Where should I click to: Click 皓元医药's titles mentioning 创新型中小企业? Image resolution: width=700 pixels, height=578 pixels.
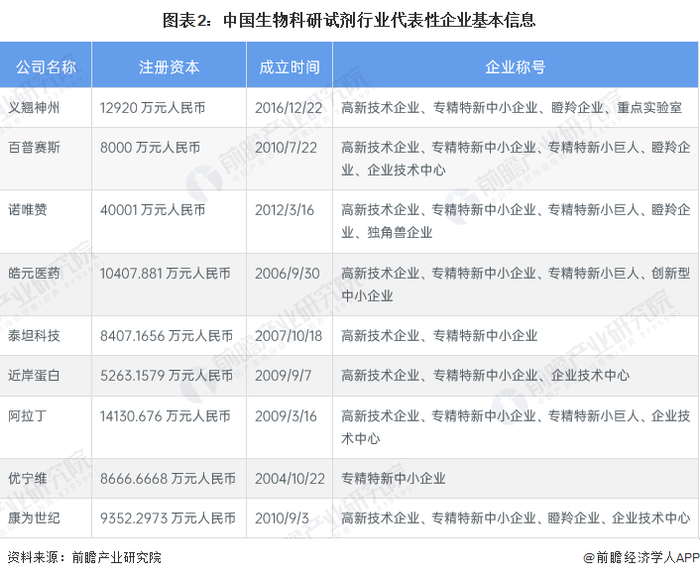(516, 284)
